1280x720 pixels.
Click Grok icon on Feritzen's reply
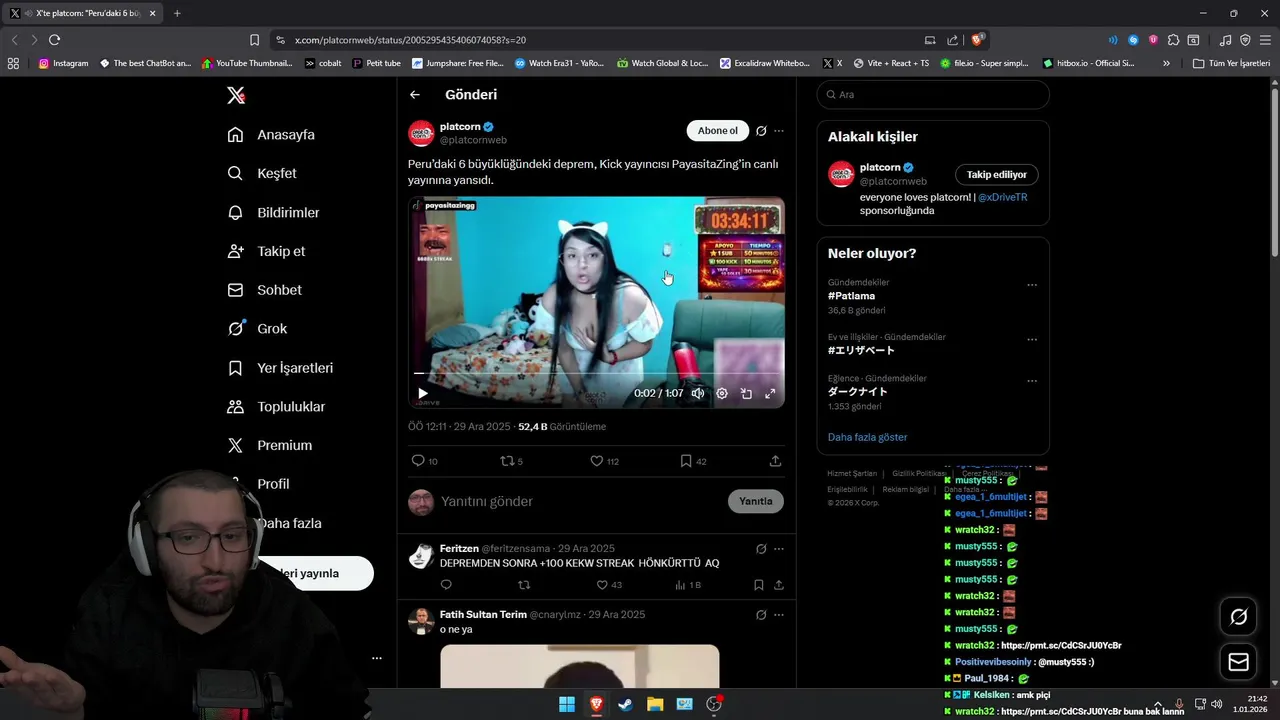coord(761,549)
